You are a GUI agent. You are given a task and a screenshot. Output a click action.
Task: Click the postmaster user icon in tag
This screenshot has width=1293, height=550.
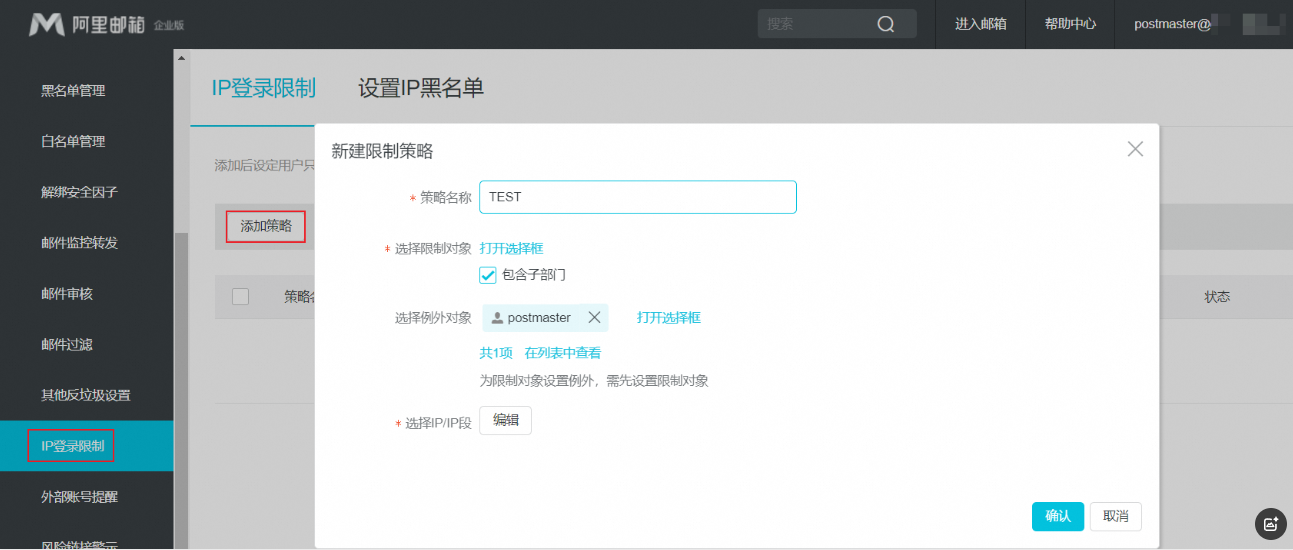coord(497,318)
